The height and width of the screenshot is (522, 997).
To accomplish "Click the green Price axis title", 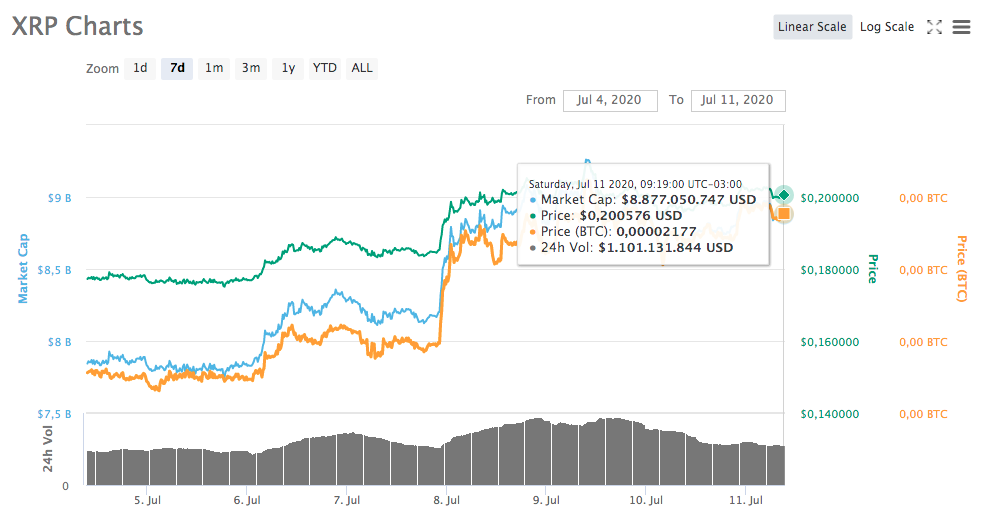I will (x=873, y=269).
